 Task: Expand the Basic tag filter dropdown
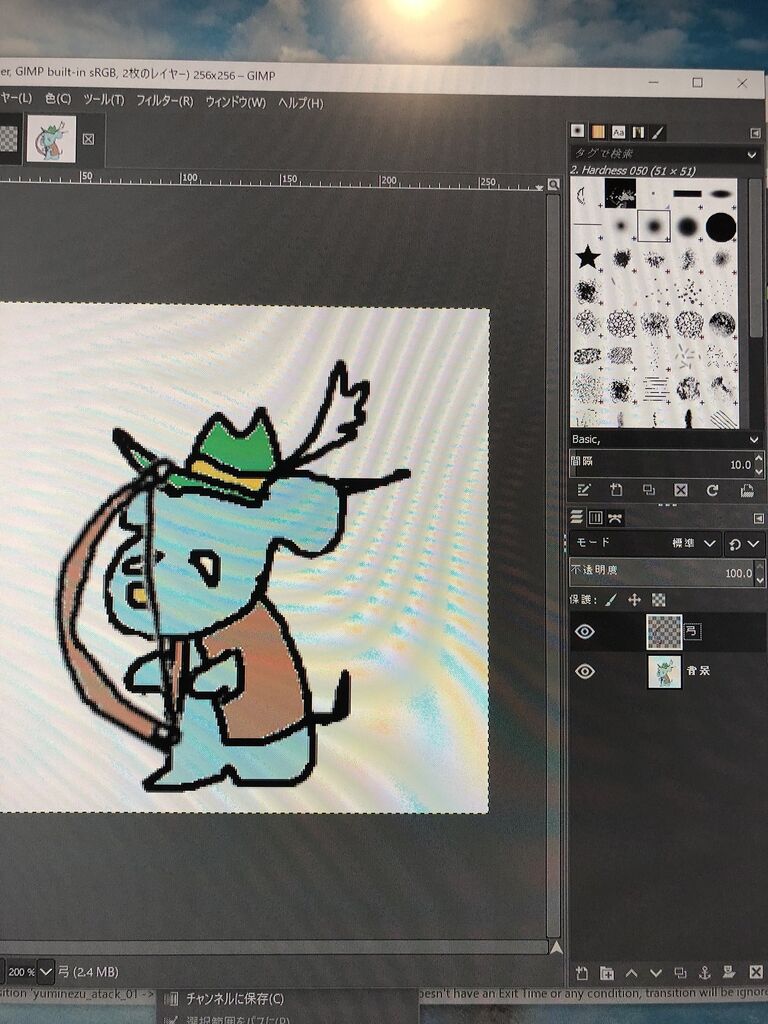754,440
